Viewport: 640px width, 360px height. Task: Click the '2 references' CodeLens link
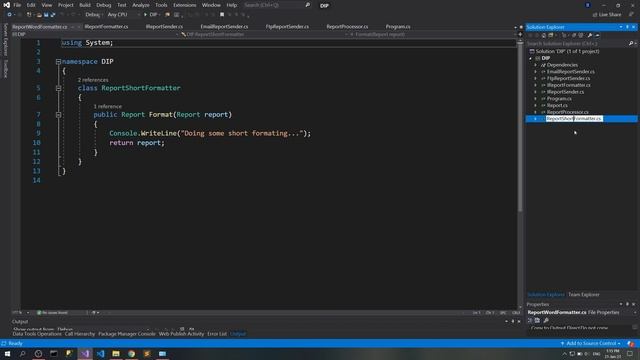[x=93, y=80]
